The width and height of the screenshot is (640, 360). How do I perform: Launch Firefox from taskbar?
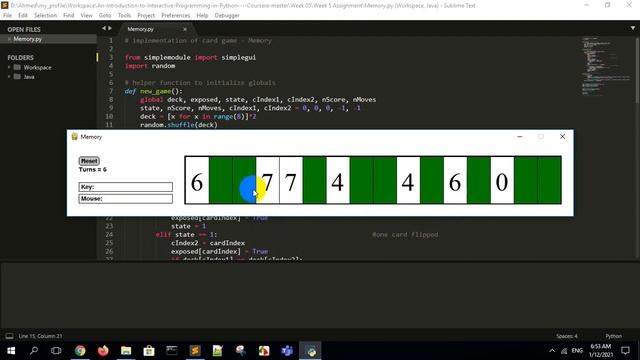[103, 351]
